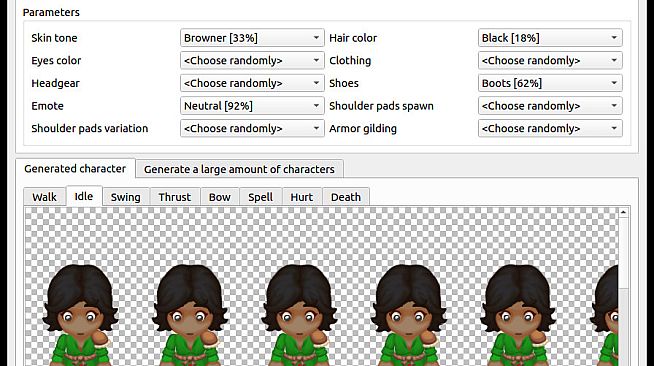Open the Headgear dropdown

tap(252, 83)
